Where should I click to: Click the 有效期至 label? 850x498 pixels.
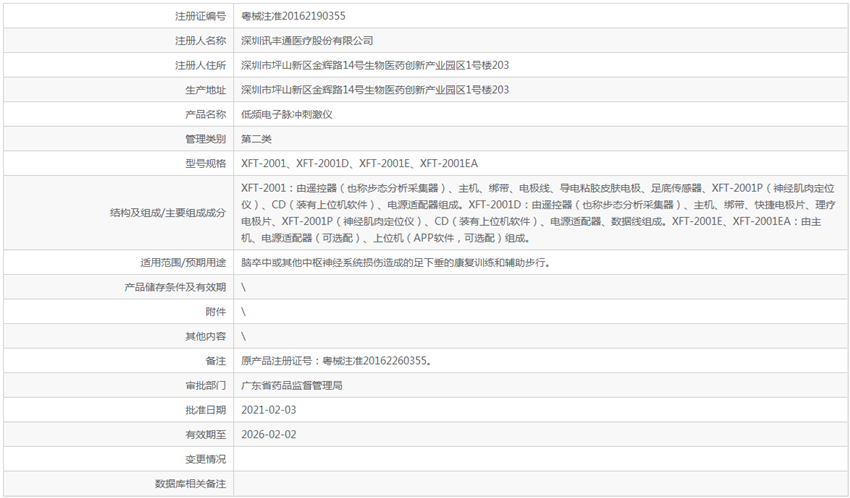[x=205, y=435]
